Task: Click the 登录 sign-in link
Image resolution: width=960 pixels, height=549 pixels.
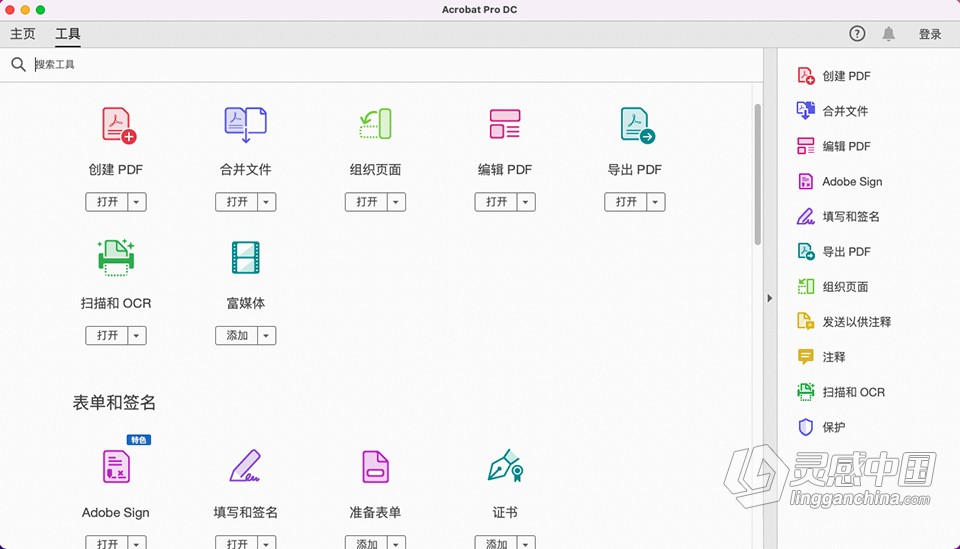Action: [930, 34]
